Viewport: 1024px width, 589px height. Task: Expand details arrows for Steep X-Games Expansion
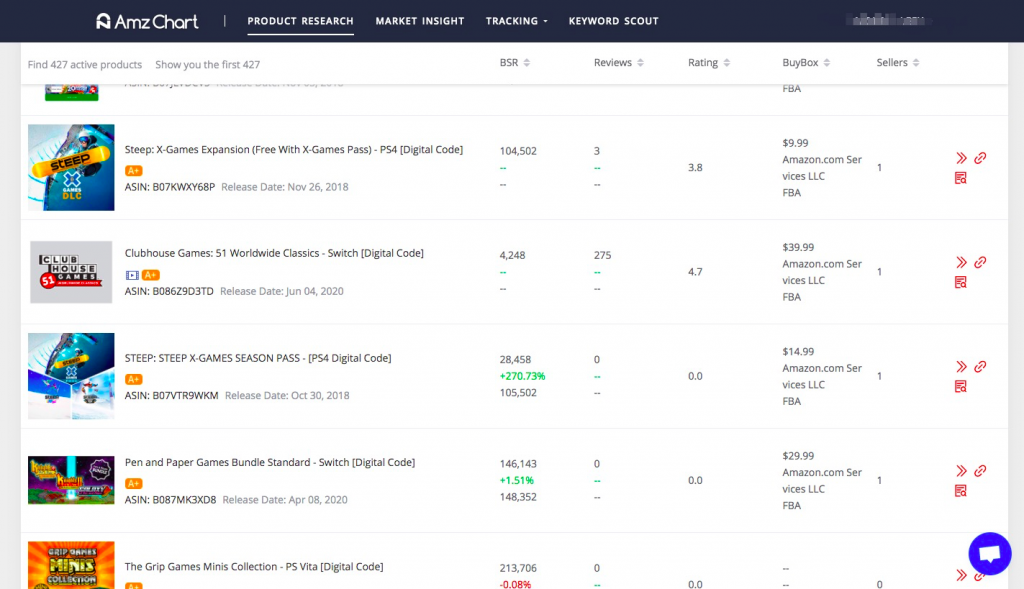click(x=961, y=158)
